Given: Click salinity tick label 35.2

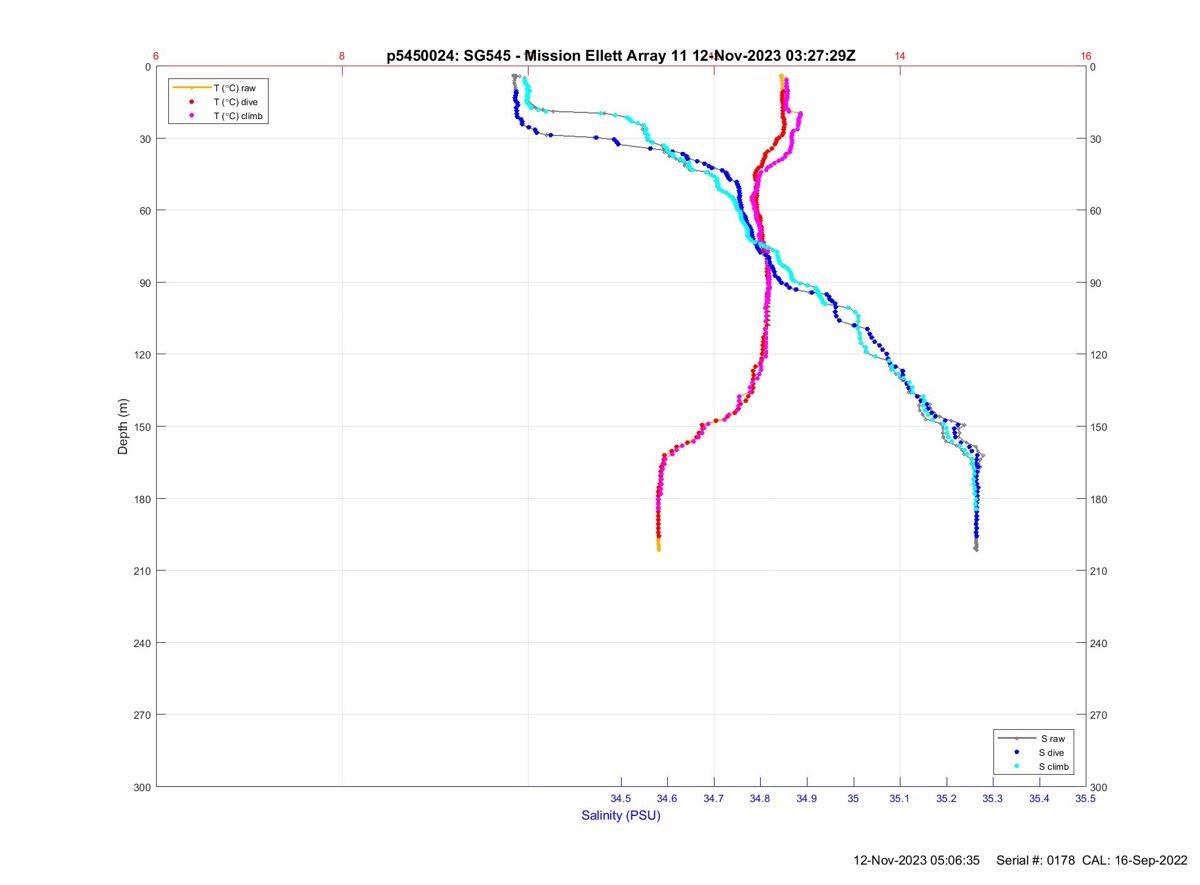Looking at the screenshot, I should pyautogui.click(x=946, y=798).
